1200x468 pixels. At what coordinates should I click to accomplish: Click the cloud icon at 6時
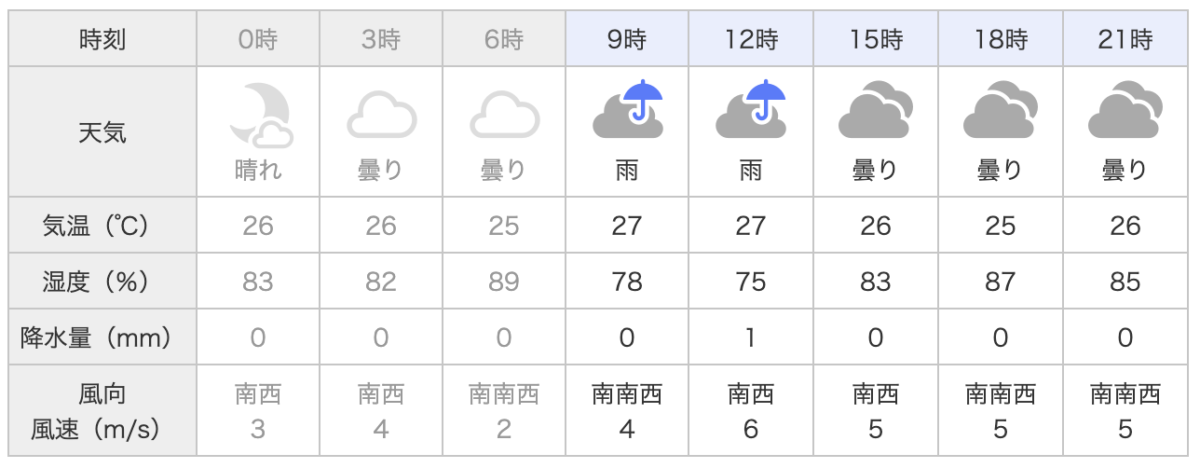pos(504,115)
